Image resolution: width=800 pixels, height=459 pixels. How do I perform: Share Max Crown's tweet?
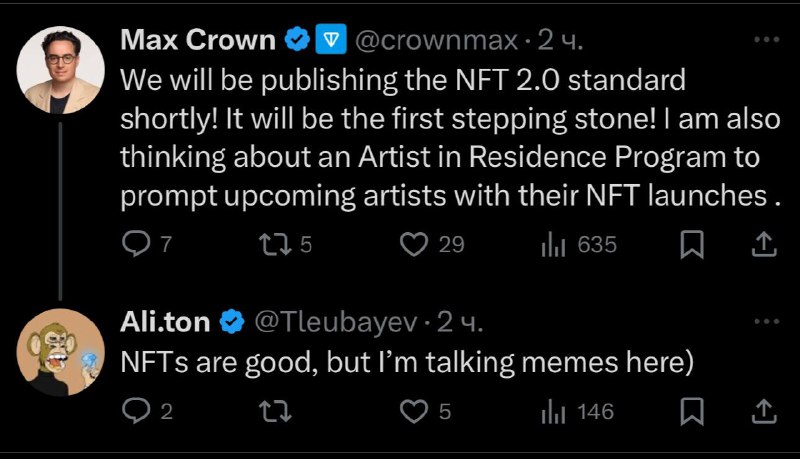[x=764, y=244]
